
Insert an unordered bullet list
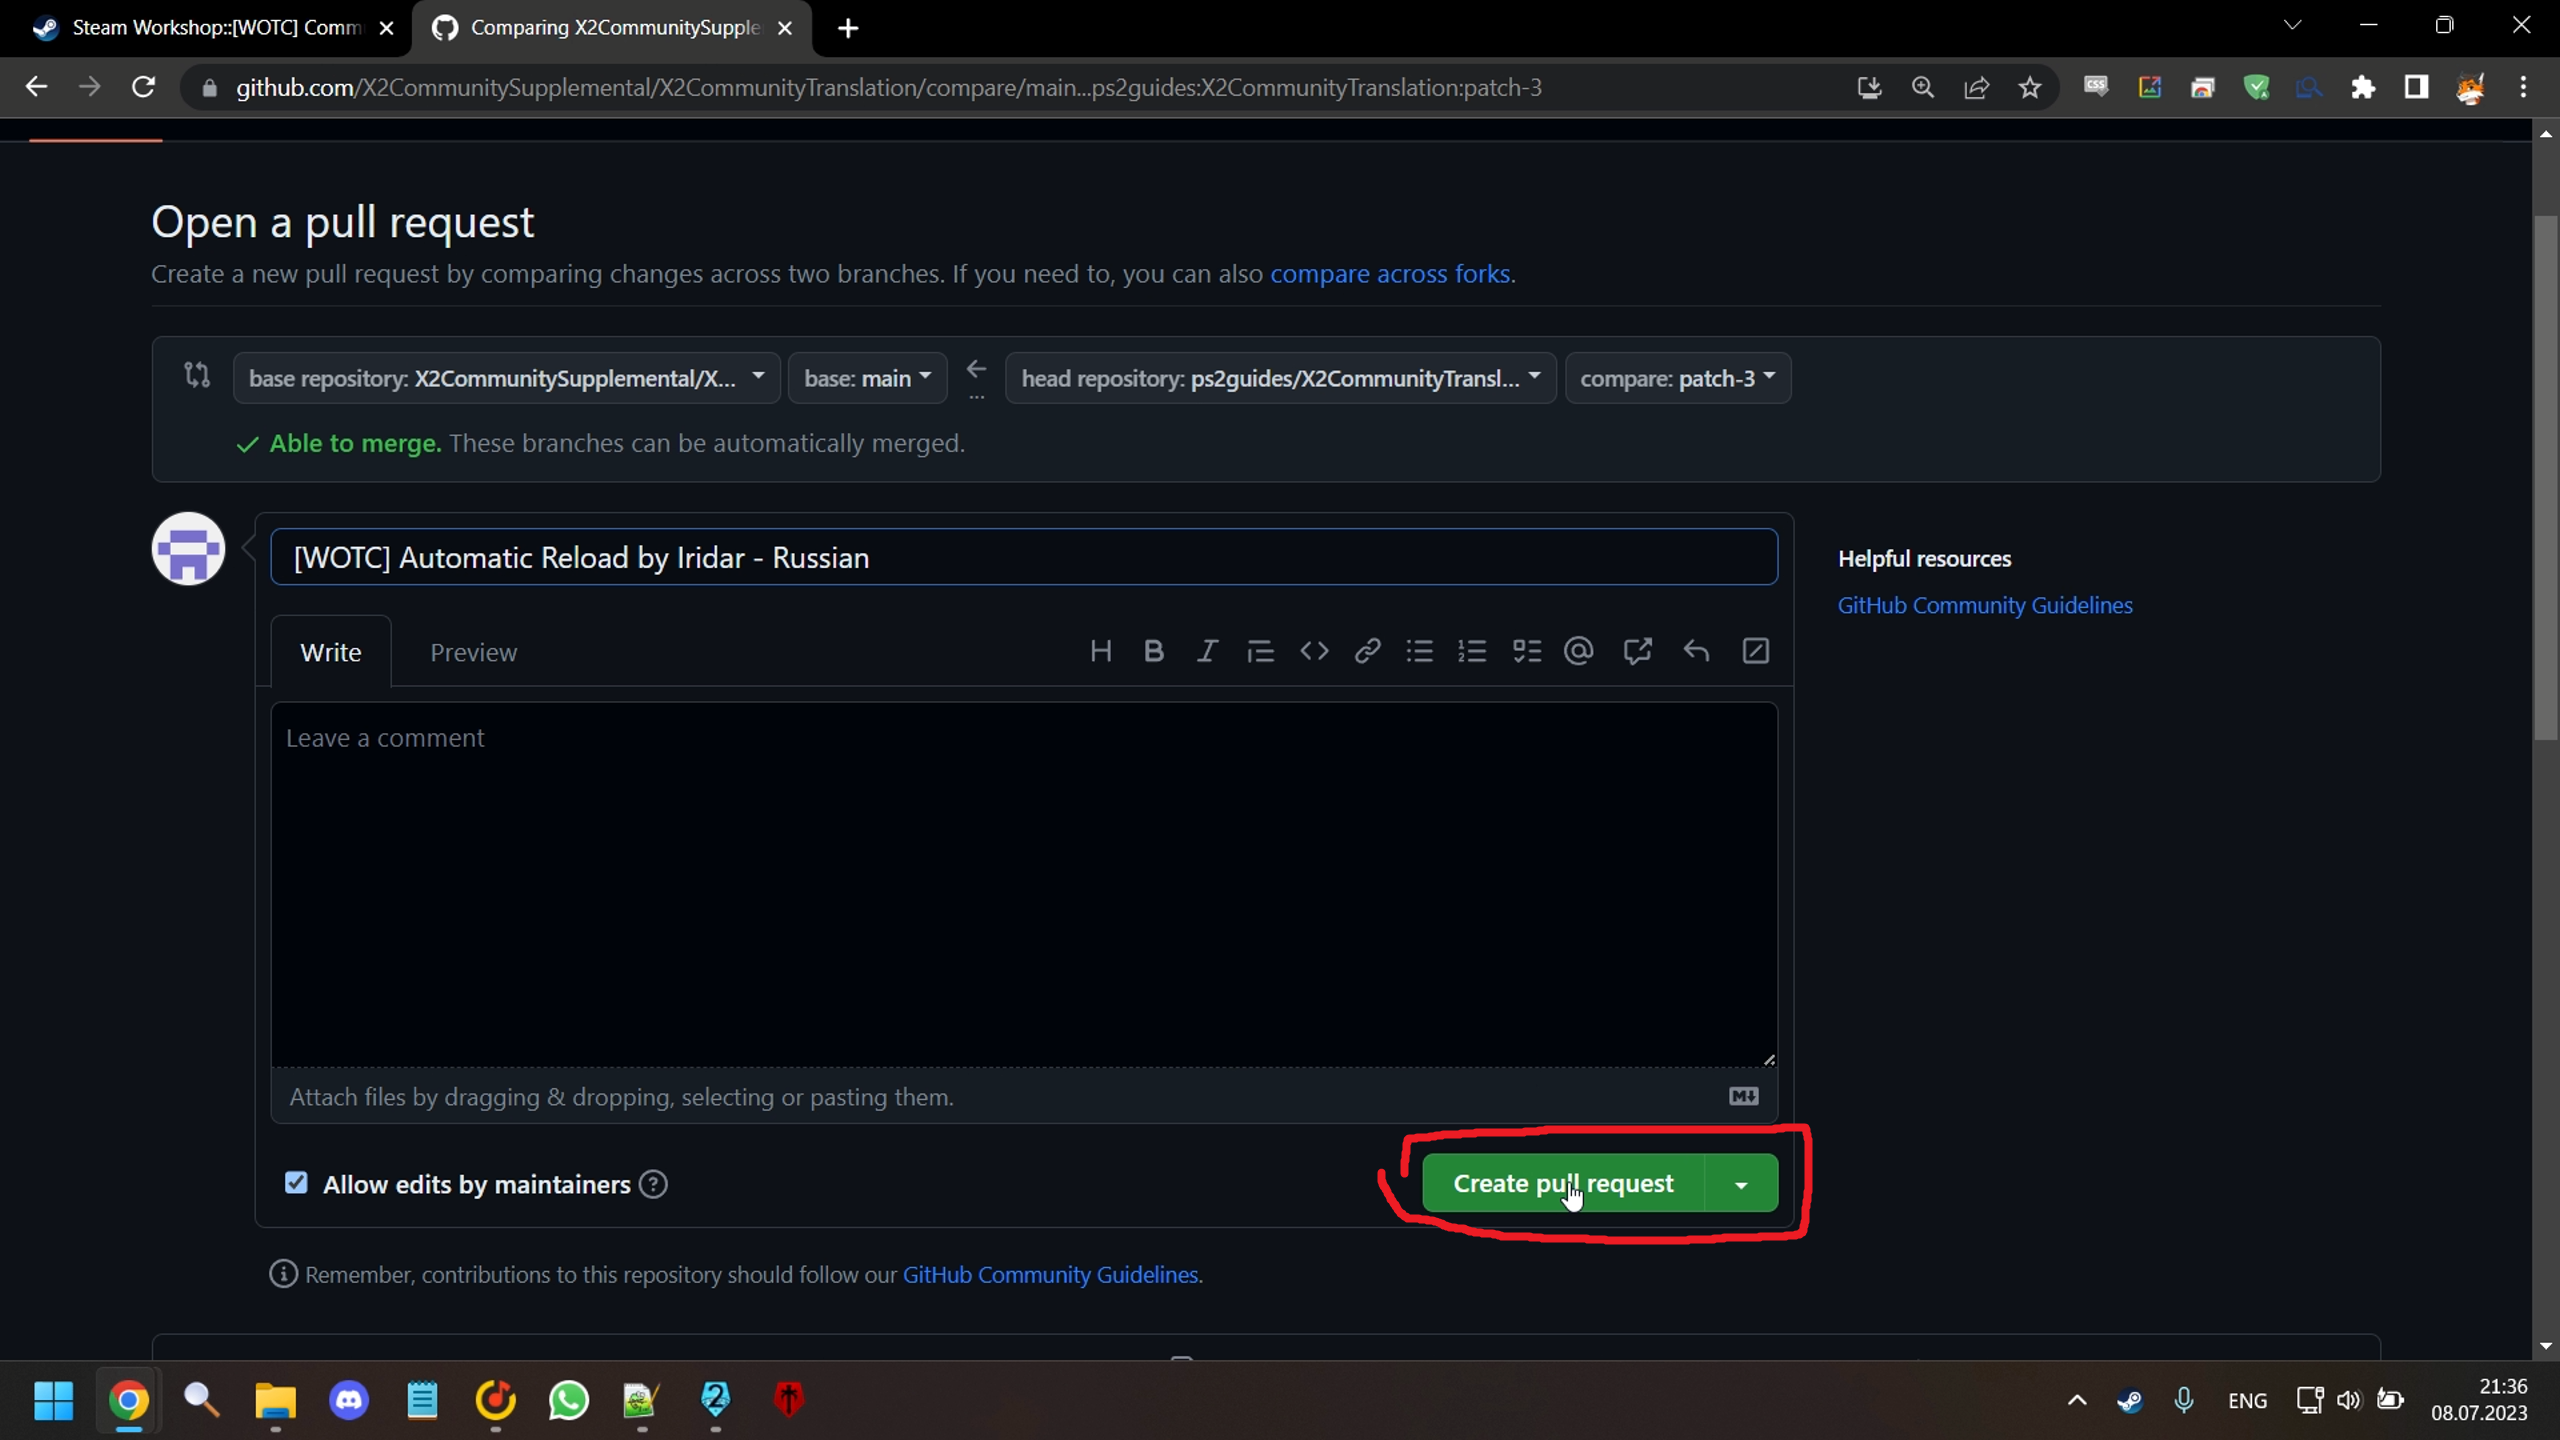(x=1419, y=652)
